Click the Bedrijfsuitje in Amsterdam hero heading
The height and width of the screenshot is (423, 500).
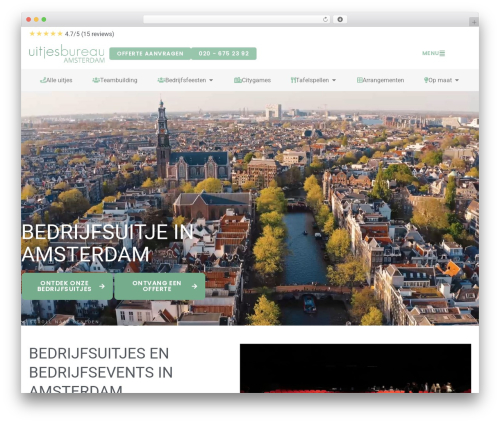coord(107,243)
